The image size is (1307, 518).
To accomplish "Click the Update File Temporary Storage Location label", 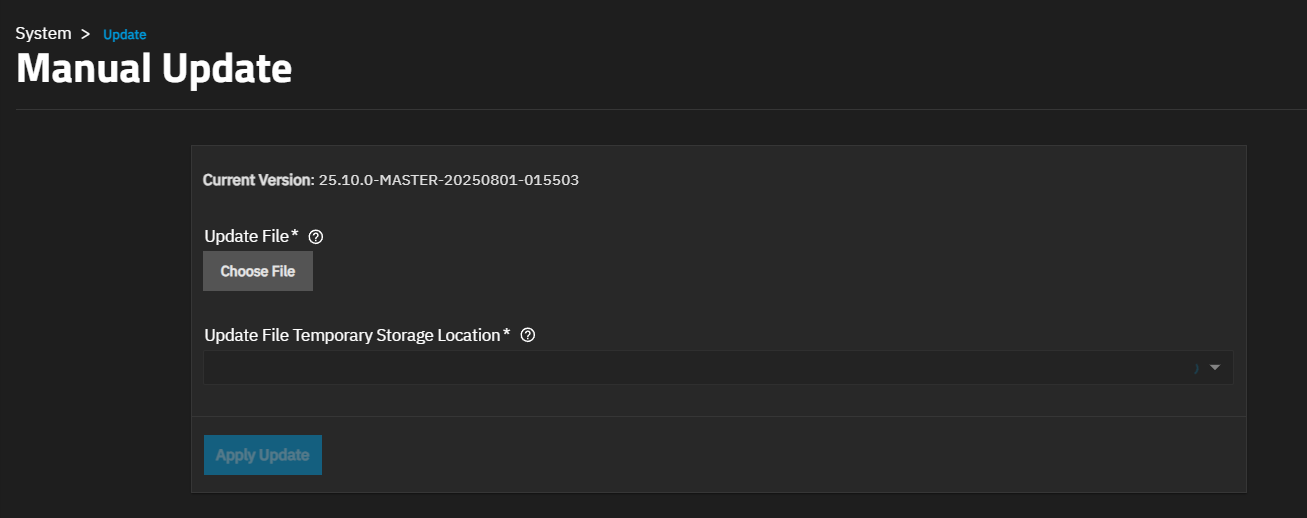I will [x=351, y=335].
